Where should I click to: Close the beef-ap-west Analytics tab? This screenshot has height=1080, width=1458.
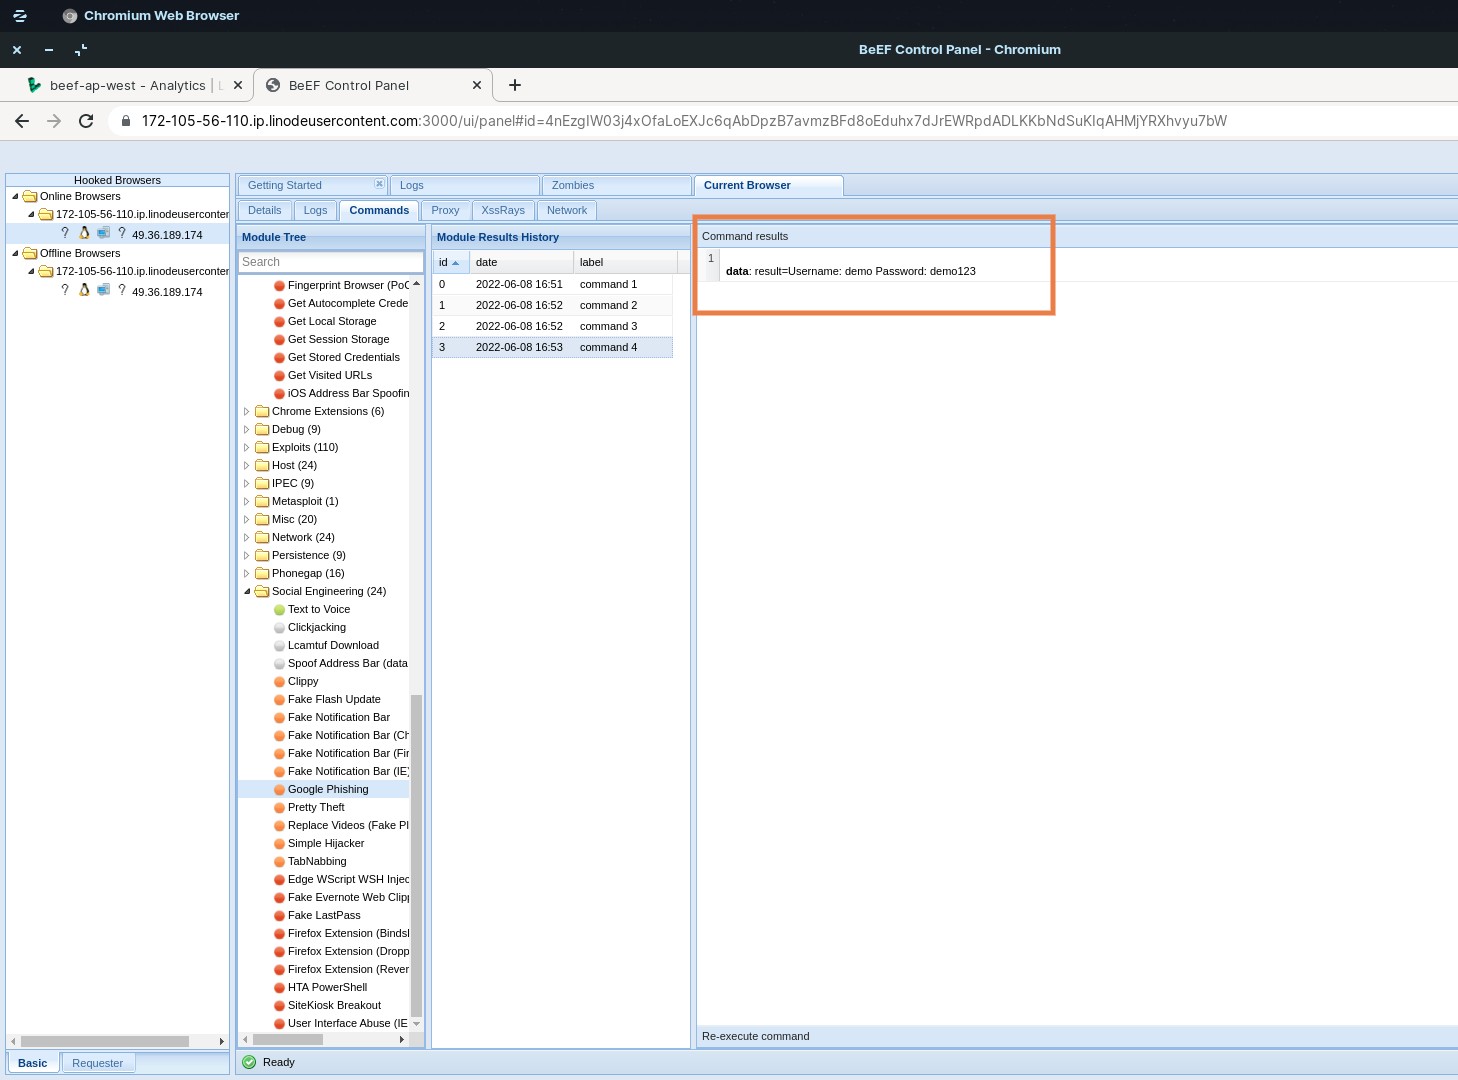[238, 85]
